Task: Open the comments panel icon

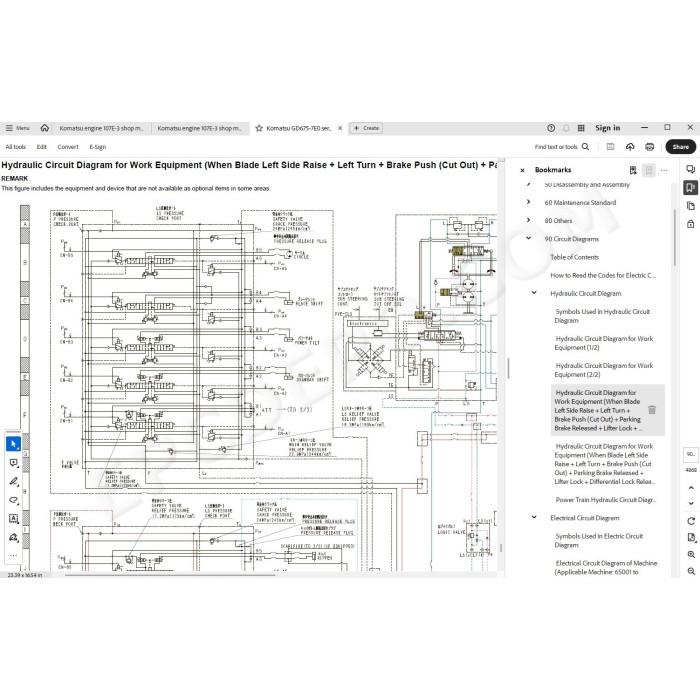Action: point(690,169)
